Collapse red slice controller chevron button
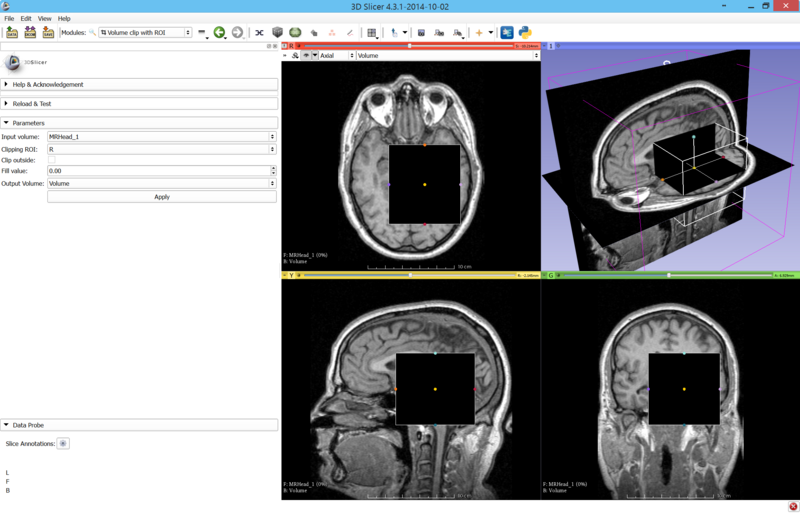This screenshot has height=513, width=800. tap(285, 56)
